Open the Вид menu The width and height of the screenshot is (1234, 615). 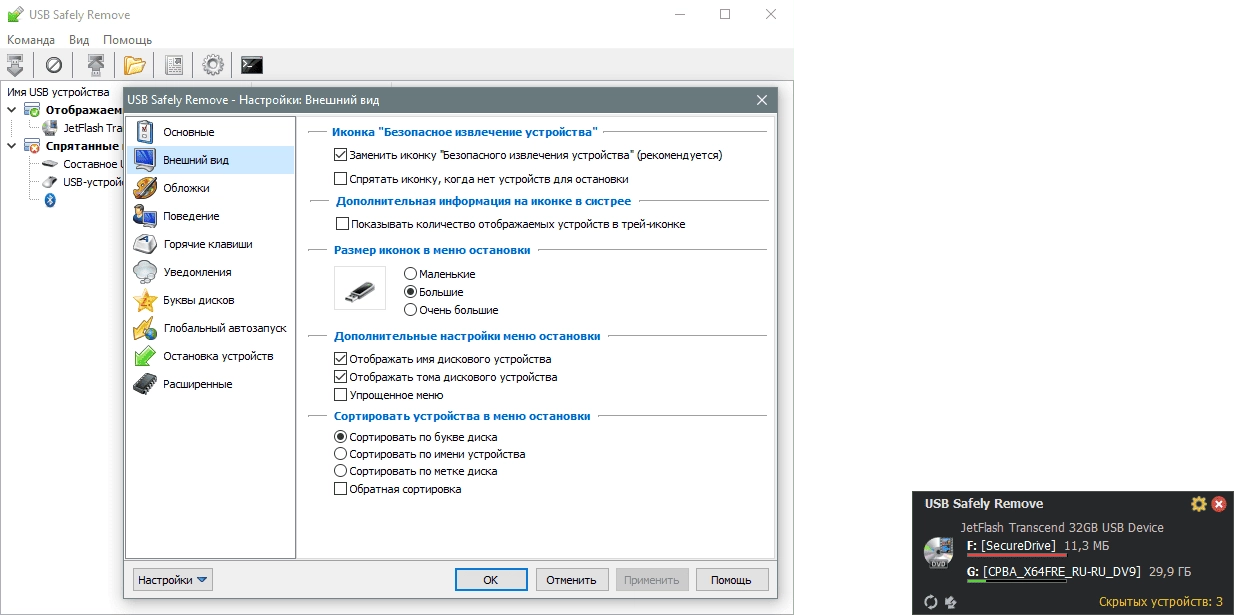79,40
